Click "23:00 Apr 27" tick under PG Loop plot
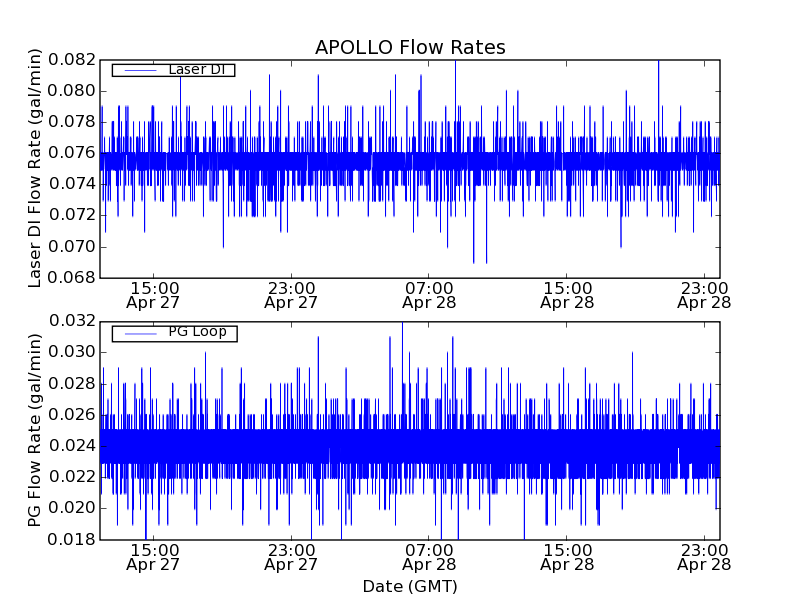Viewport: 800px width, 600px height. [x=291, y=558]
